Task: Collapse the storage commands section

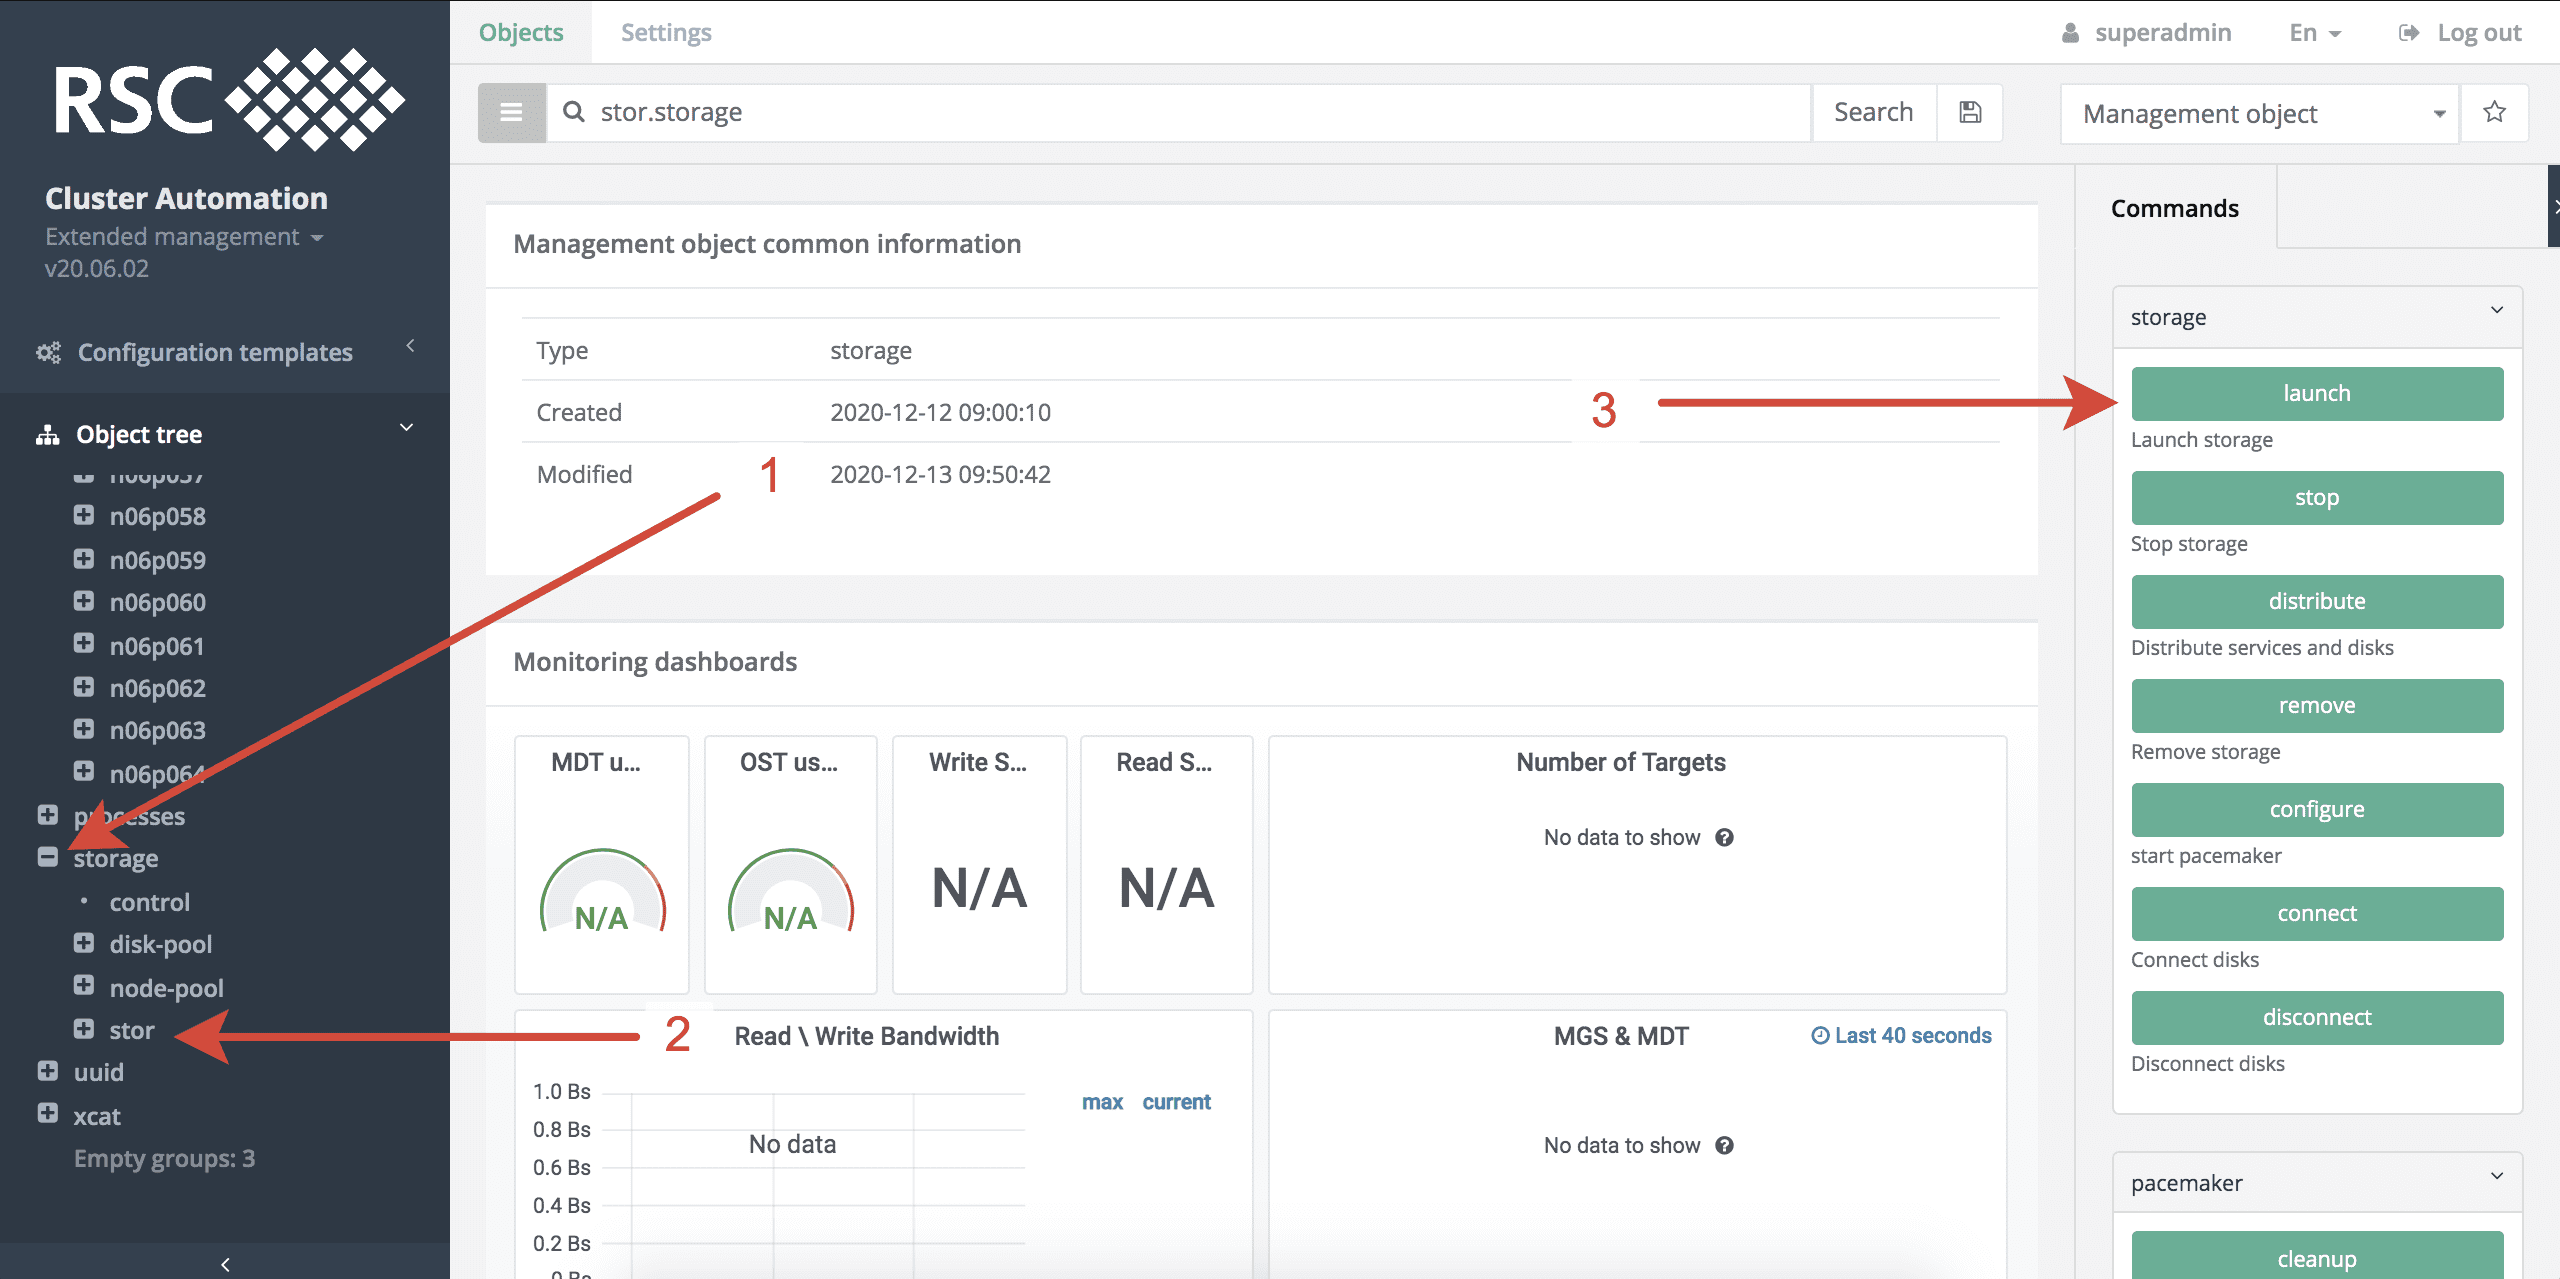Action: tap(2496, 310)
